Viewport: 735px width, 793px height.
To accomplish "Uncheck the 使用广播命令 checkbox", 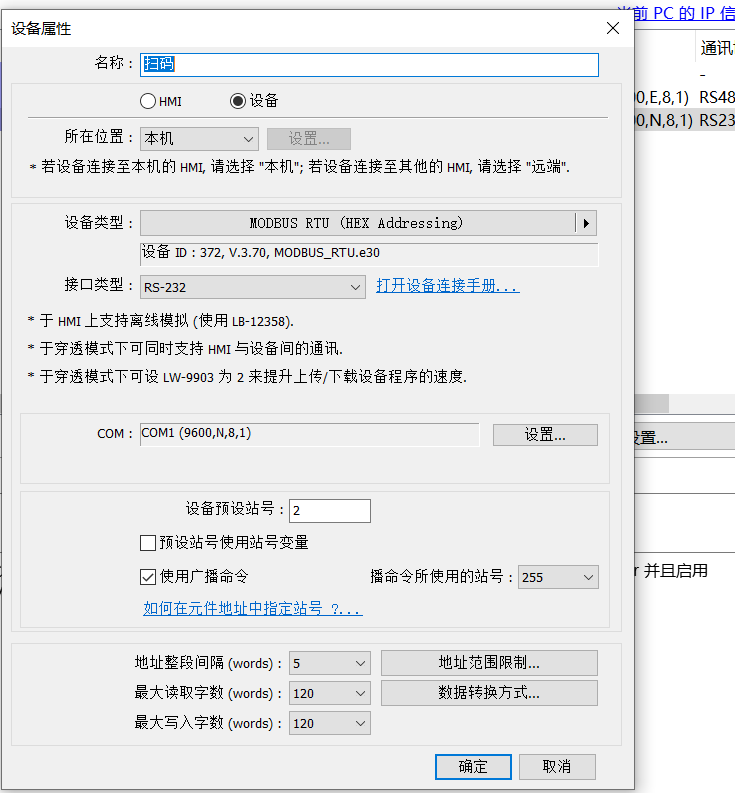I will 148,577.
